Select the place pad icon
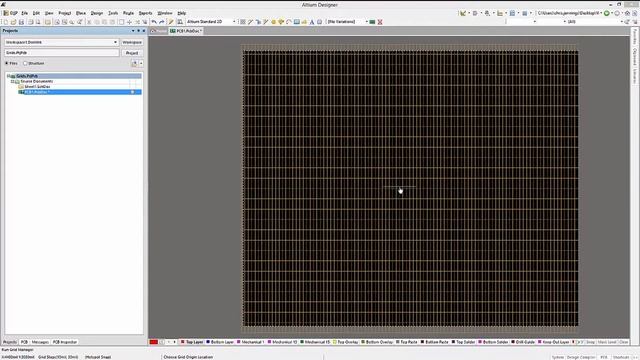This screenshot has width=640, height=360. coord(273,22)
